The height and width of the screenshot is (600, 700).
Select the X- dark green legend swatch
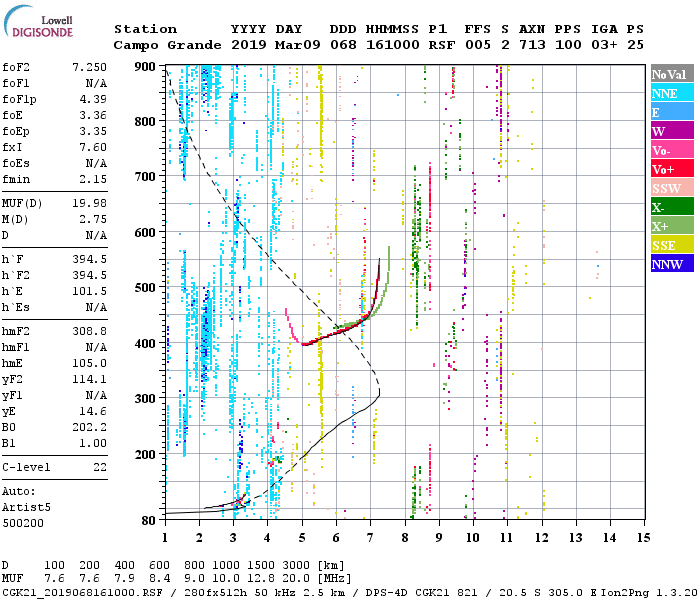pos(672,207)
